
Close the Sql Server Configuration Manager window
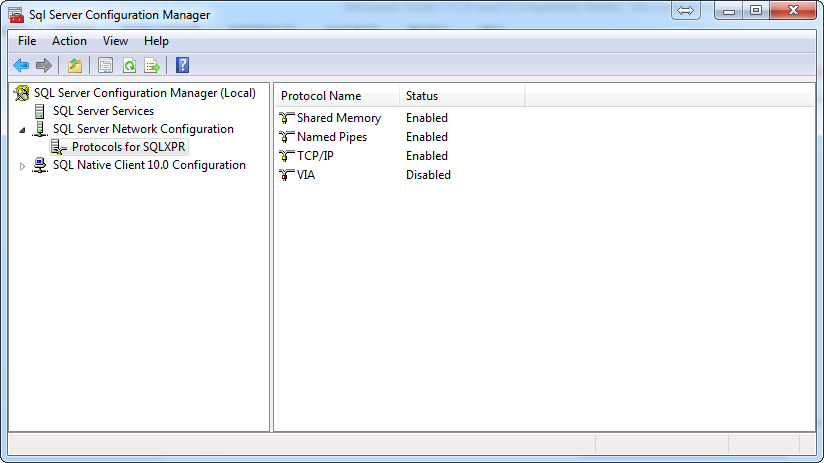pos(793,11)
